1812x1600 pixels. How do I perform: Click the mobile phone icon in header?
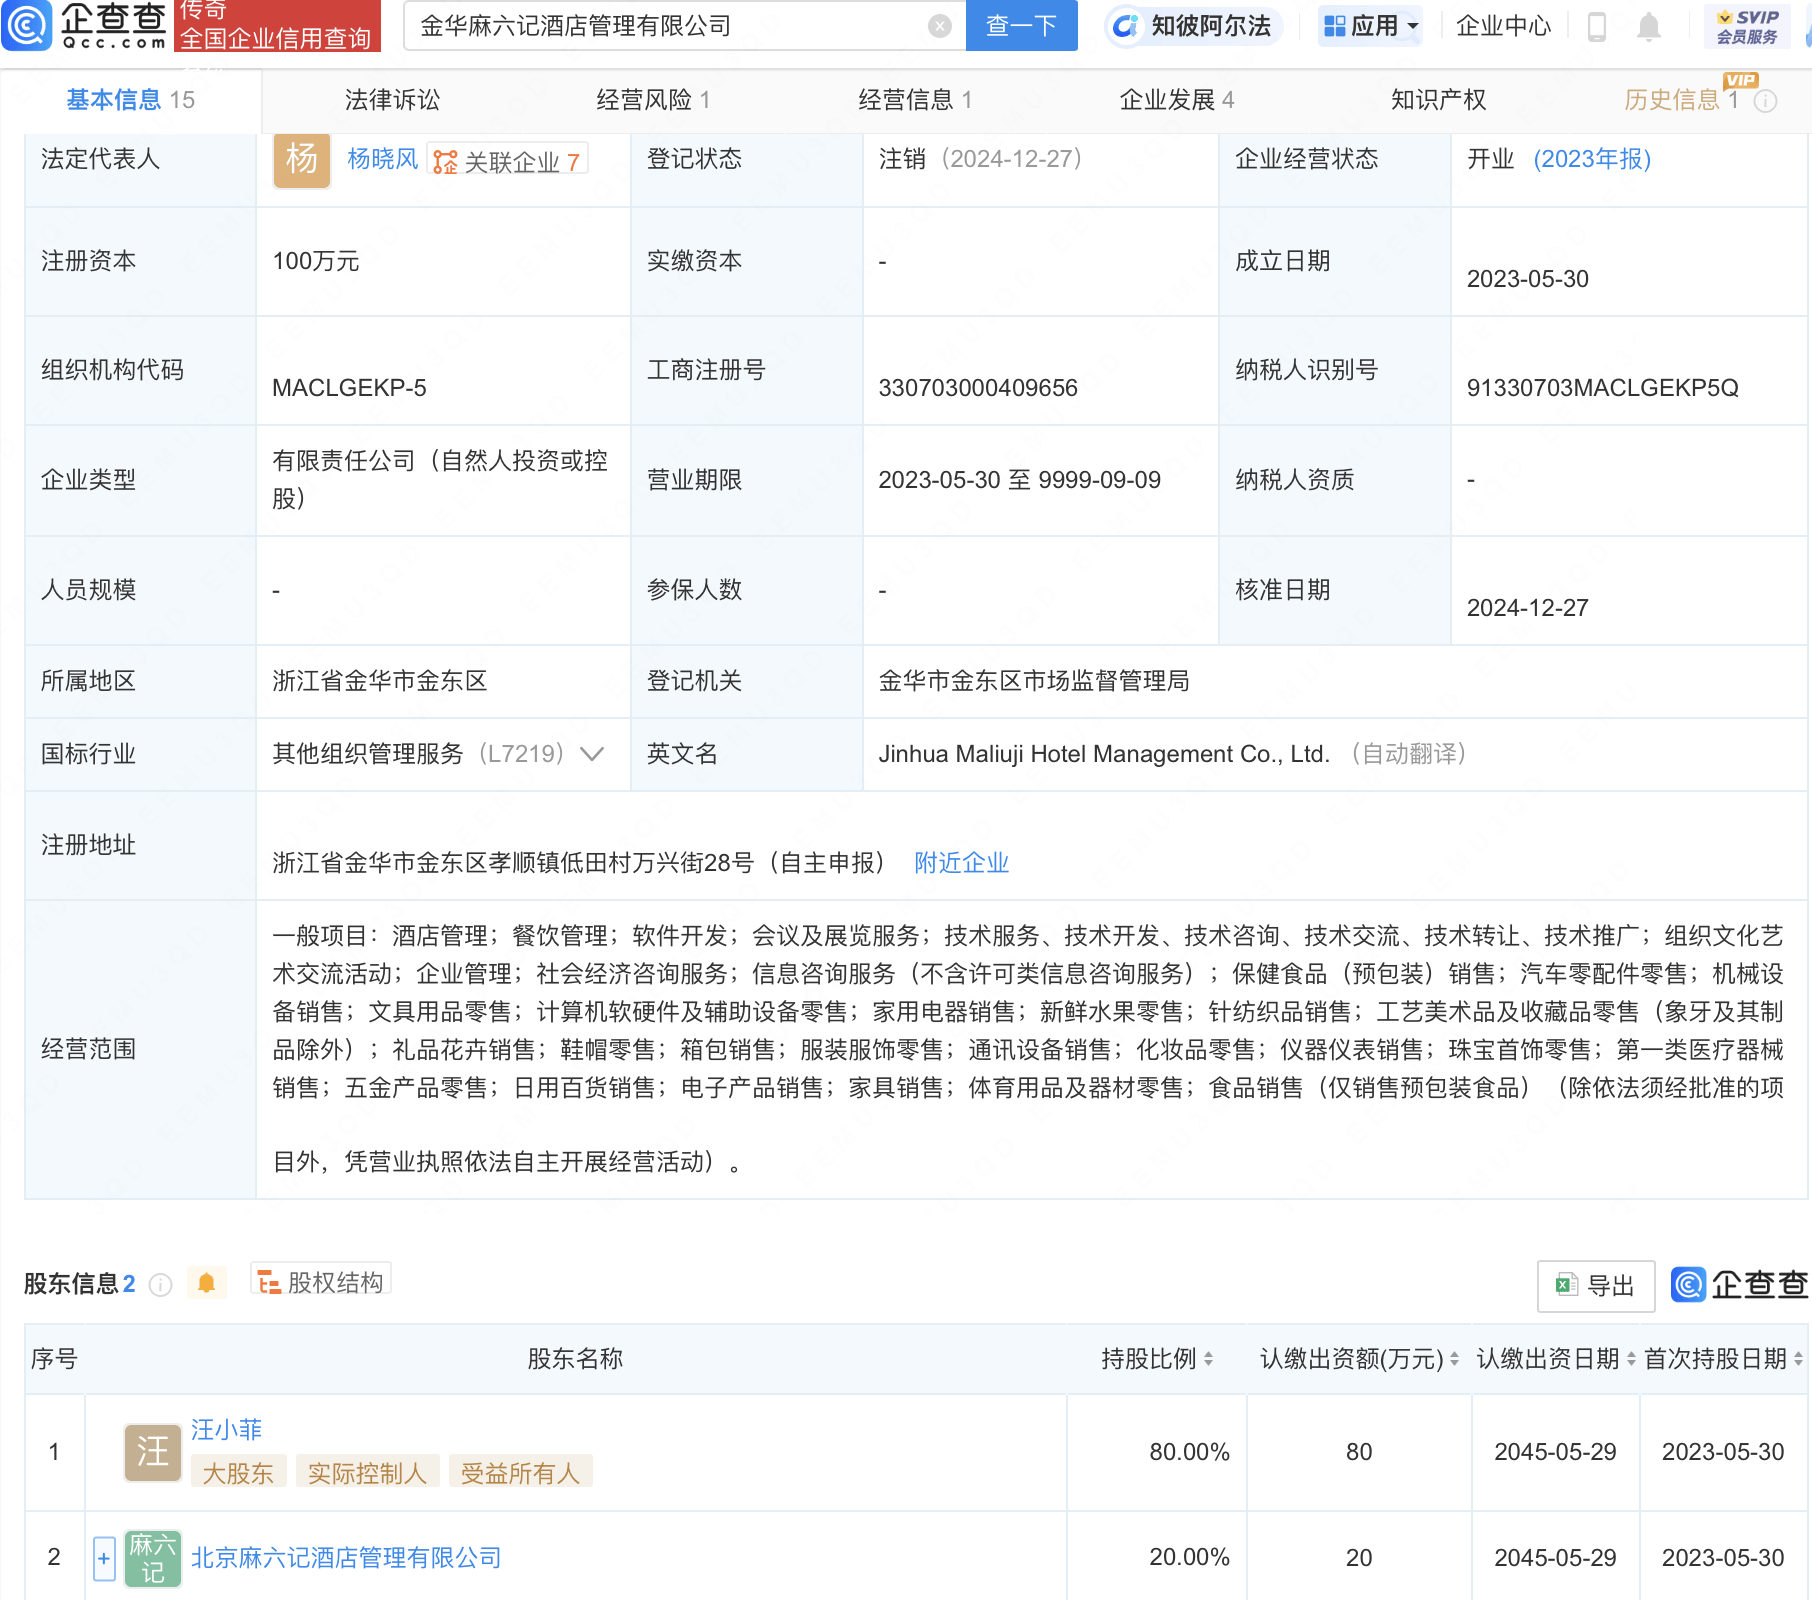click(1597, 26)
